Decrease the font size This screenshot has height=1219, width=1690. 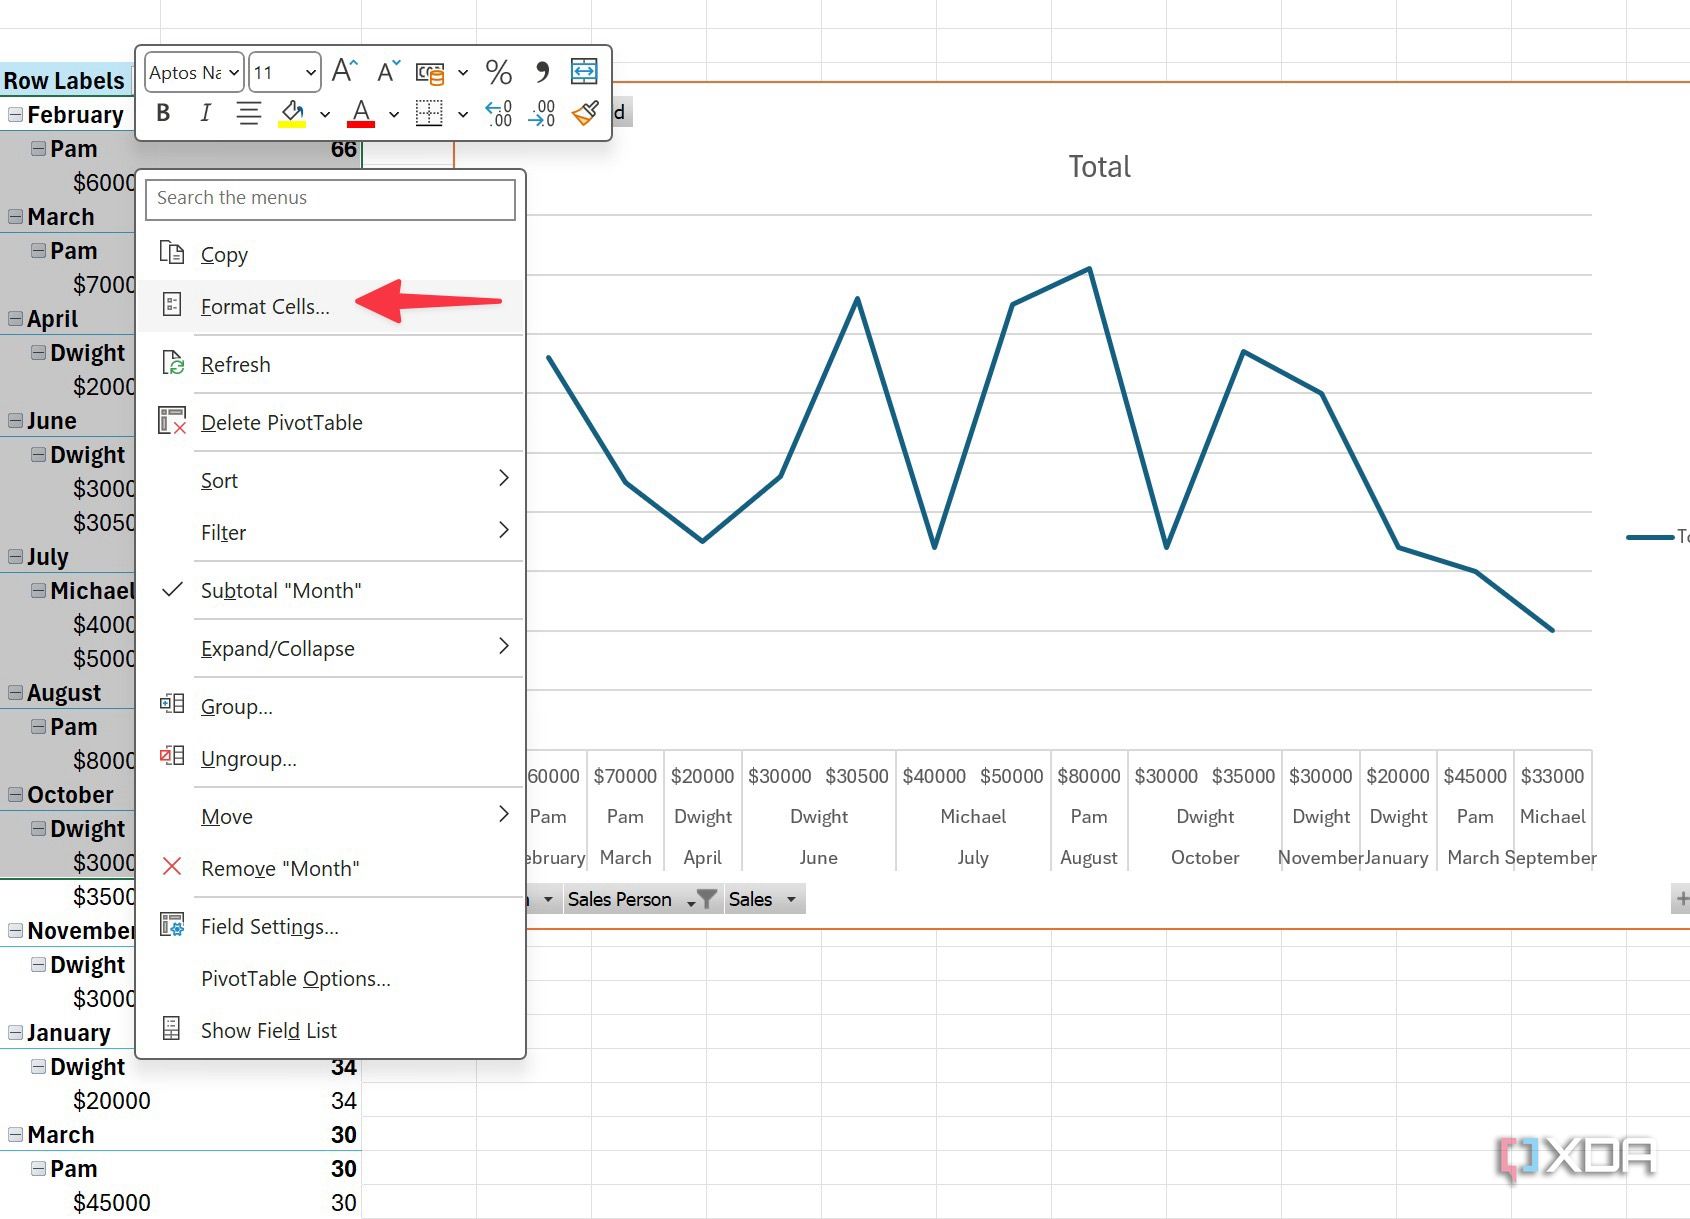[x=386, y=70]
